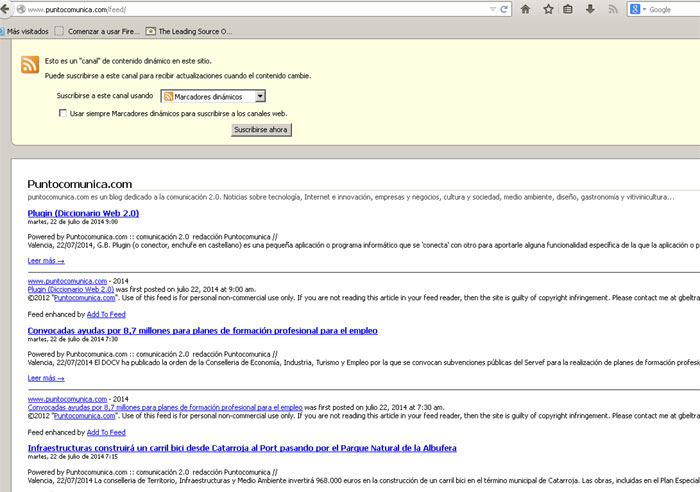Click the RSS subscribe toolbar icon
700x492 pixels.
coord(613,9)
